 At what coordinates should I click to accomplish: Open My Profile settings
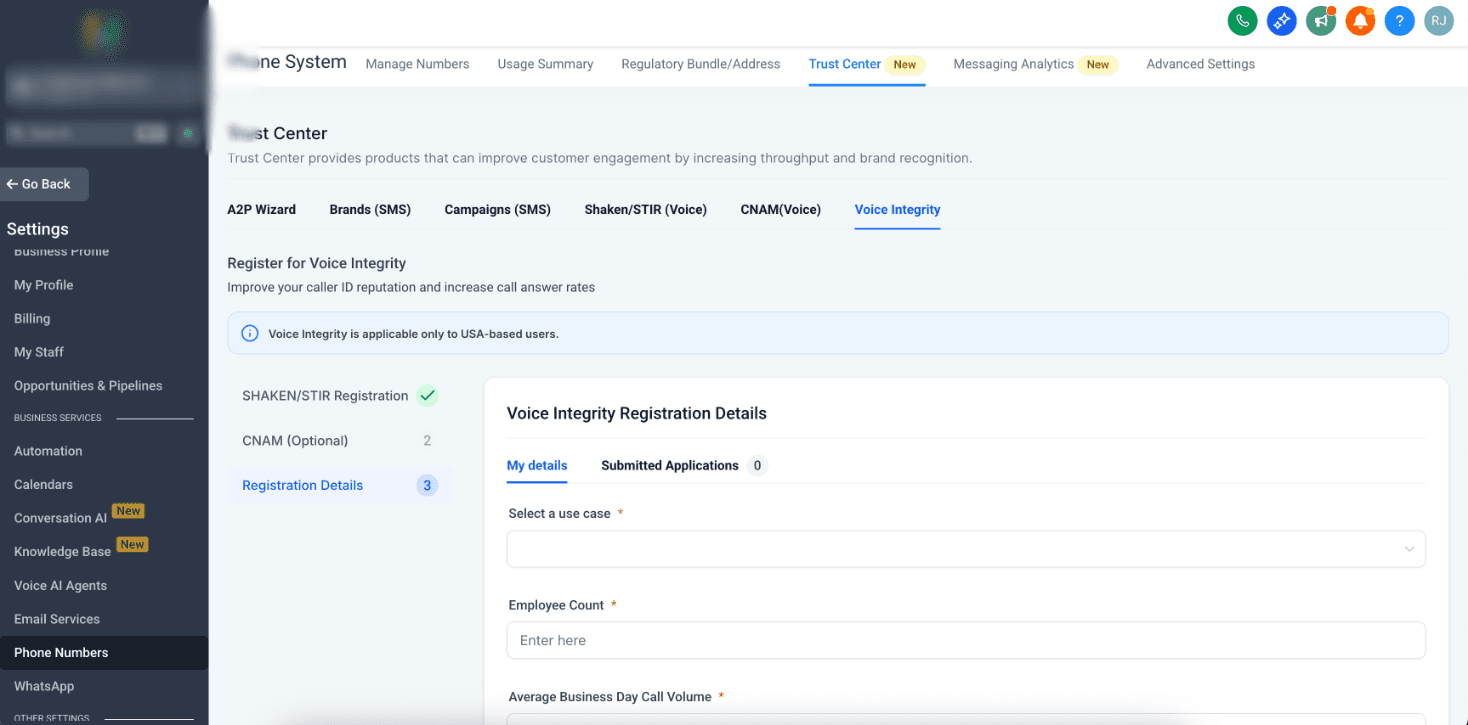coord(43,285)
